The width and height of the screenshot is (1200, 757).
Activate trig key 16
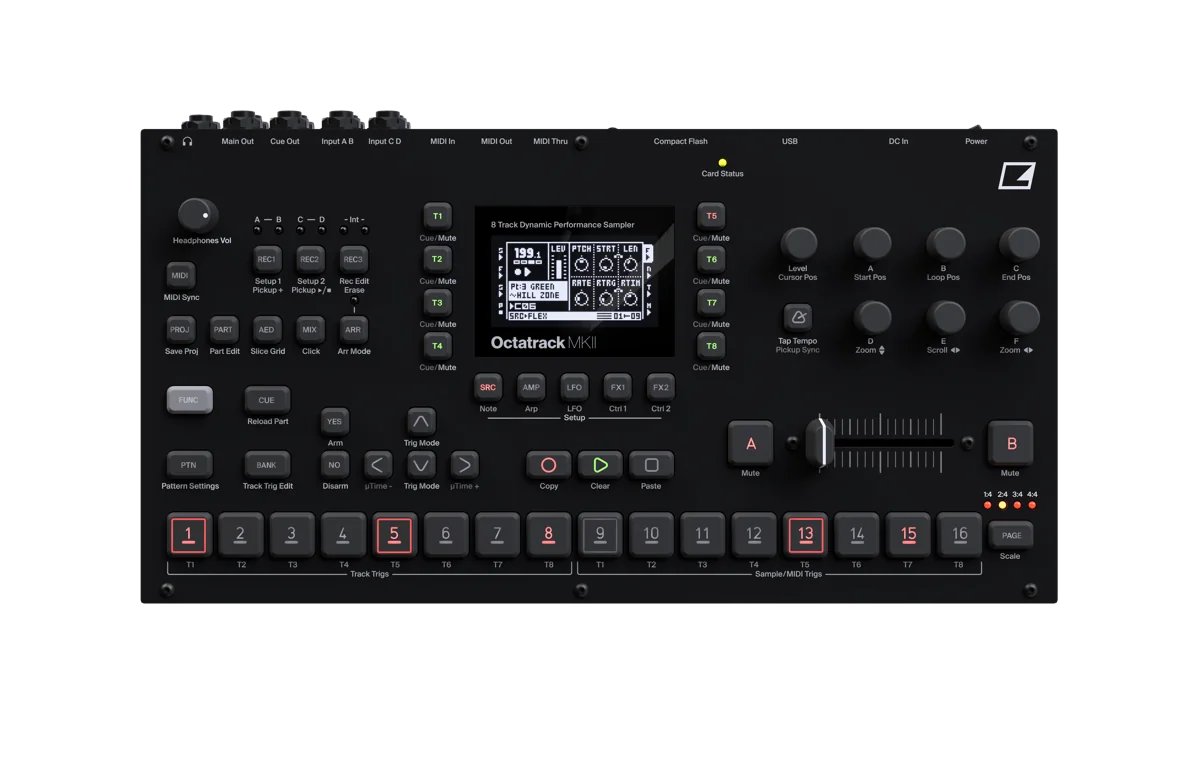click(960, 535)
